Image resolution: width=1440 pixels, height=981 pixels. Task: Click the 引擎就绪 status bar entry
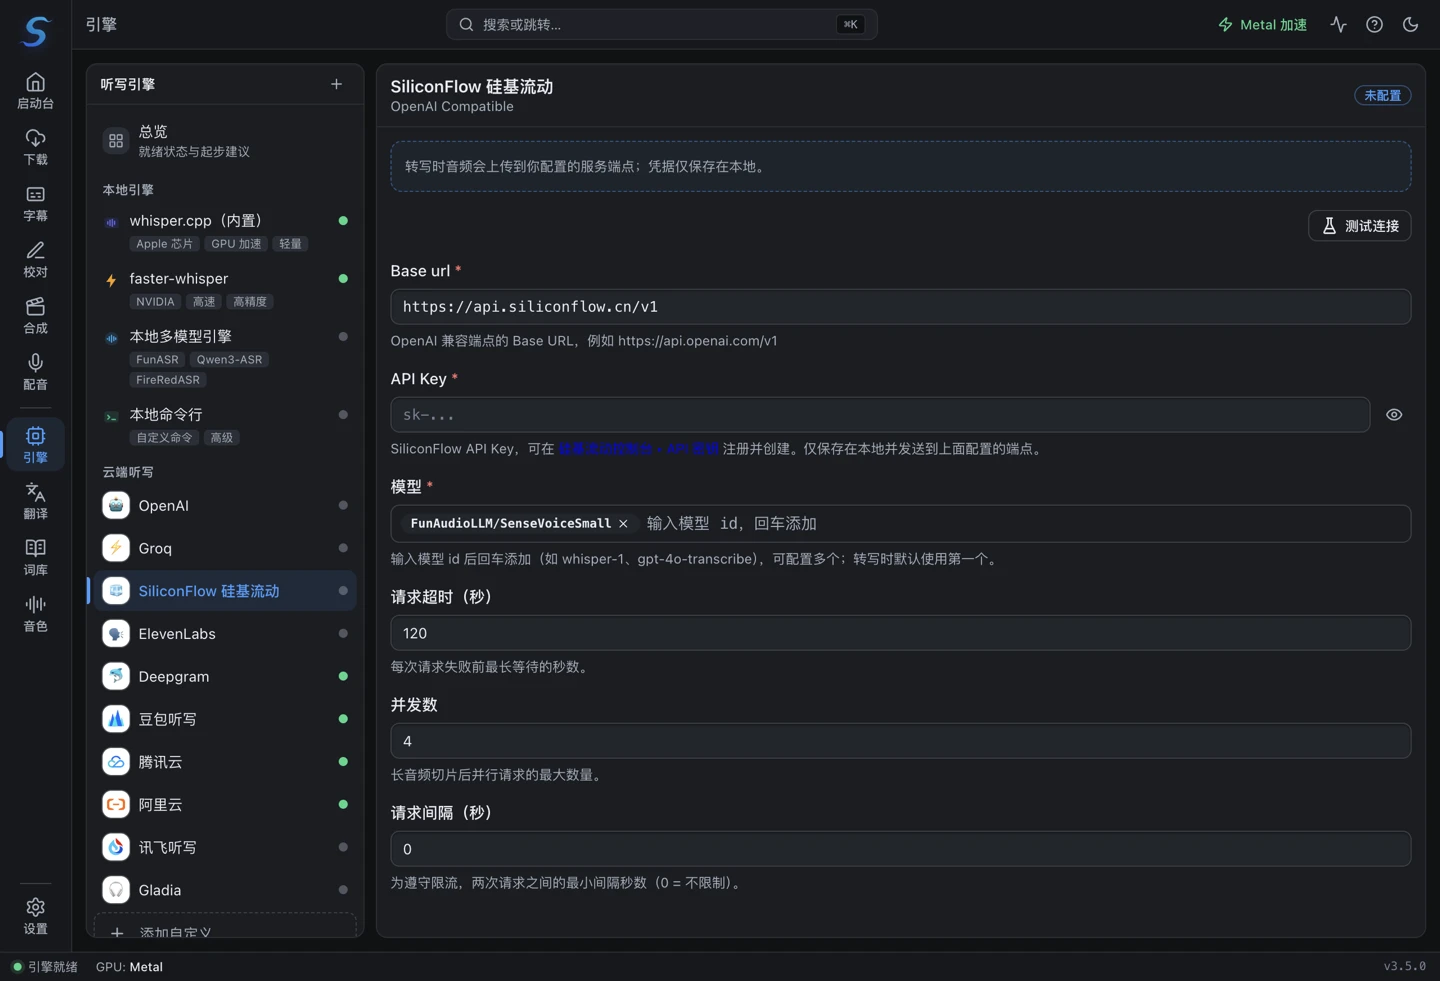coord(44,967)
